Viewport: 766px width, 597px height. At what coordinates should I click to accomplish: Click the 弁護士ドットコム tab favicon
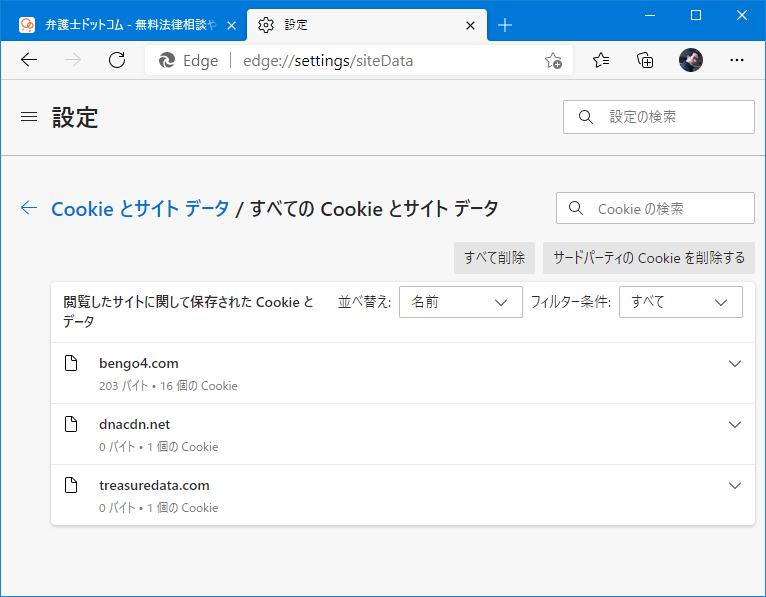click(x=27, y=25)
